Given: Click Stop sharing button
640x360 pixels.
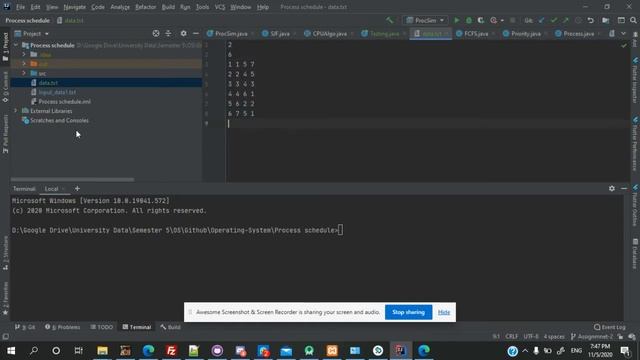Looking at the screenshot, I should [x=408, y=312].
